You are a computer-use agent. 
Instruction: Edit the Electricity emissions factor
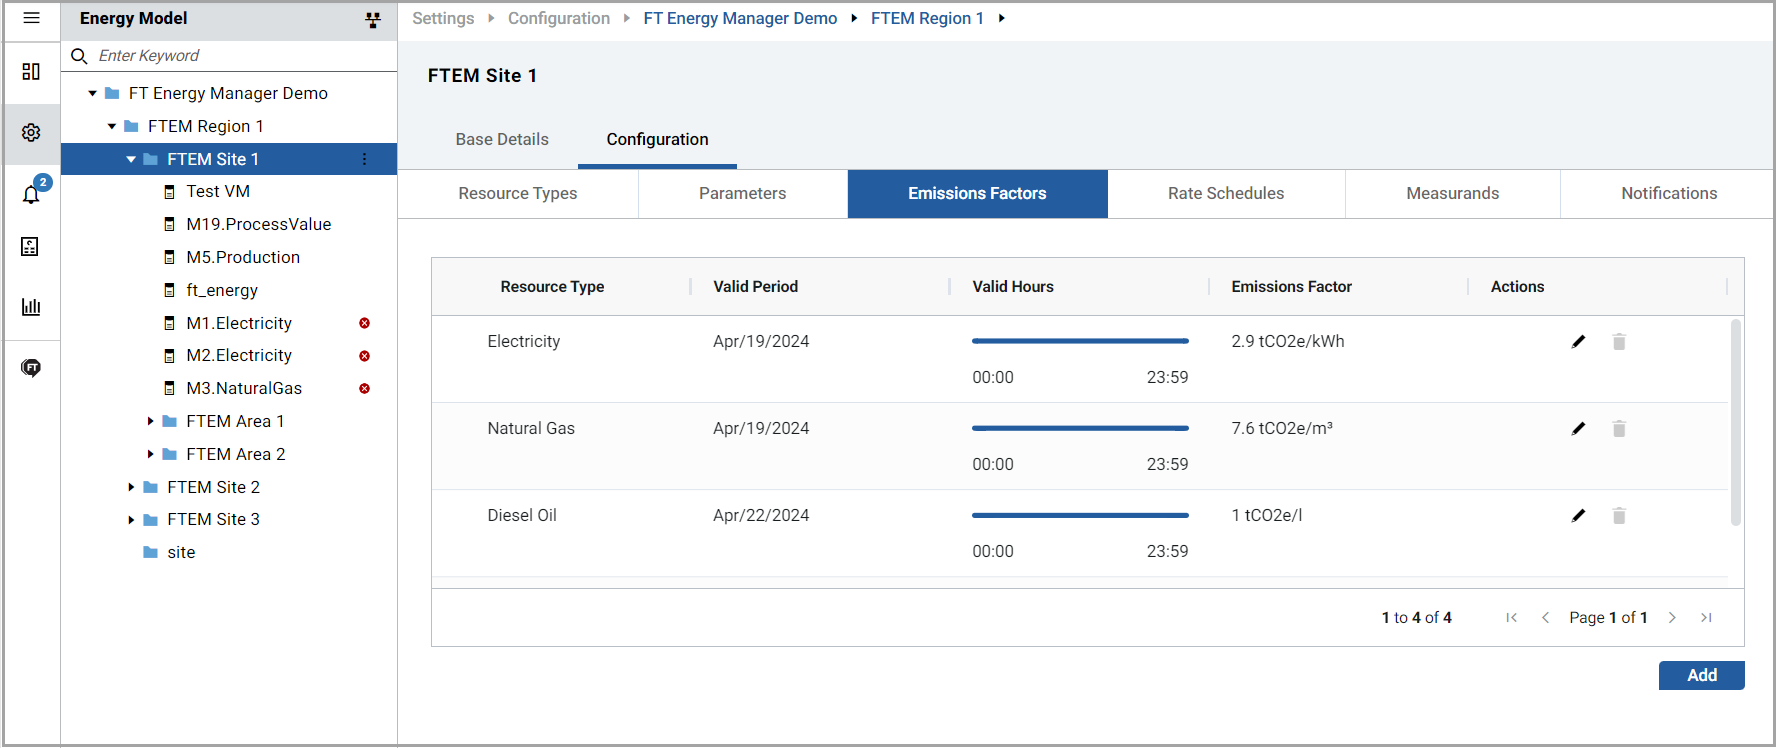coord(1578,342)
